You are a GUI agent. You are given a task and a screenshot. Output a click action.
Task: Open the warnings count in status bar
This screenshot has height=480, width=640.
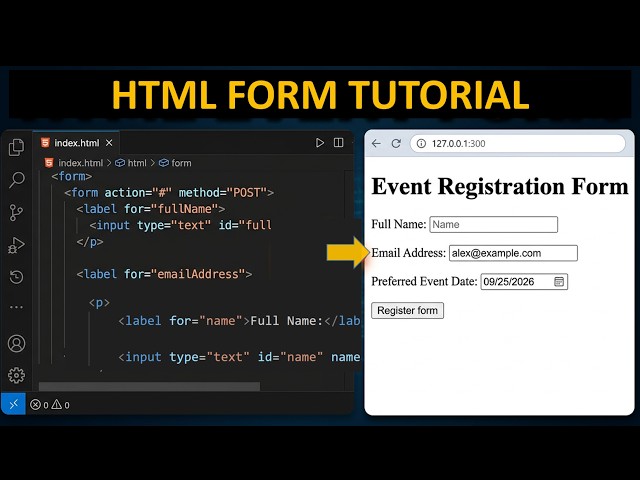(x=60, y=405)
